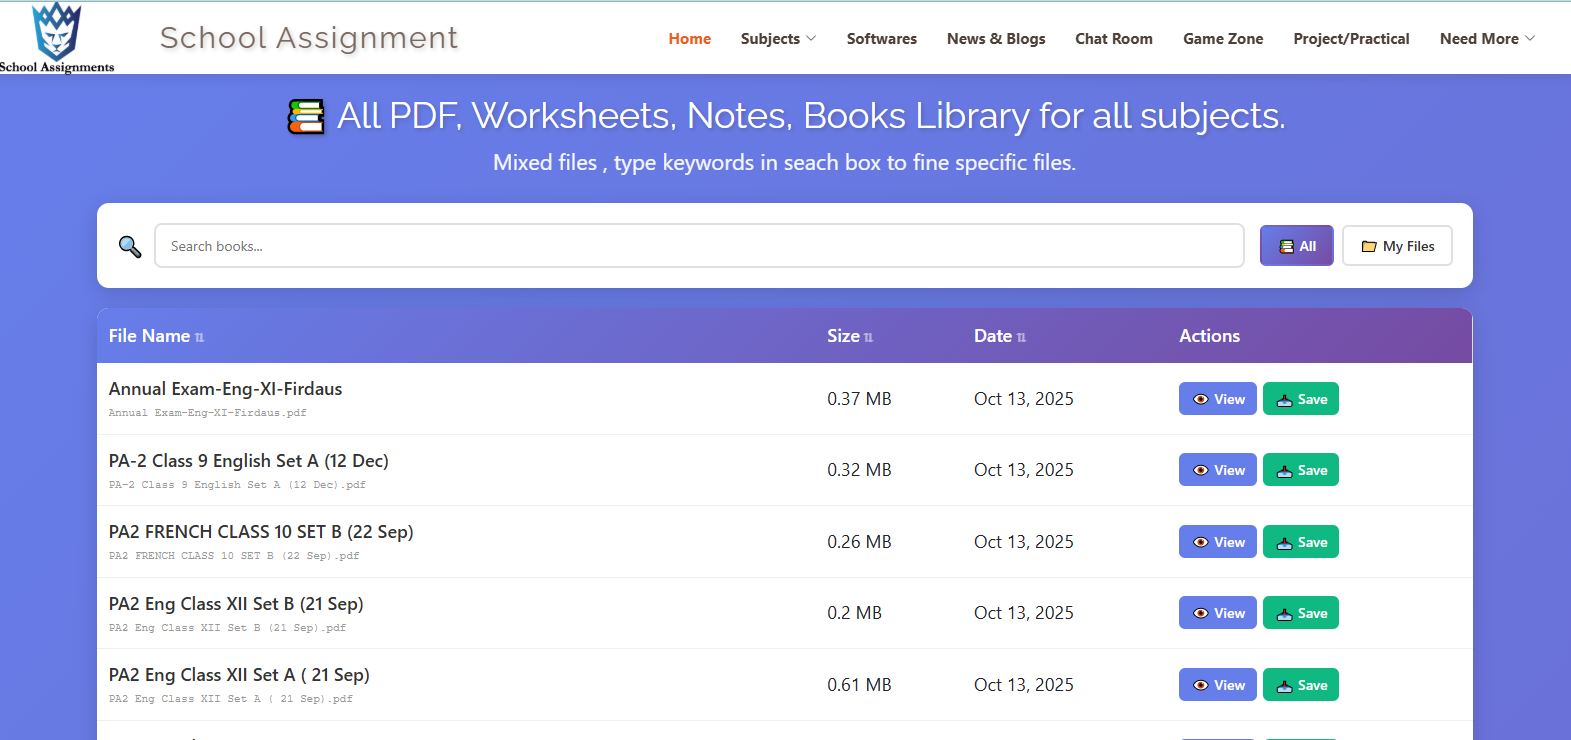The height and width of the screenshot is (740, 1571).
Task: Click the 0.37 MB size value
Action: (x=859, y=399)
